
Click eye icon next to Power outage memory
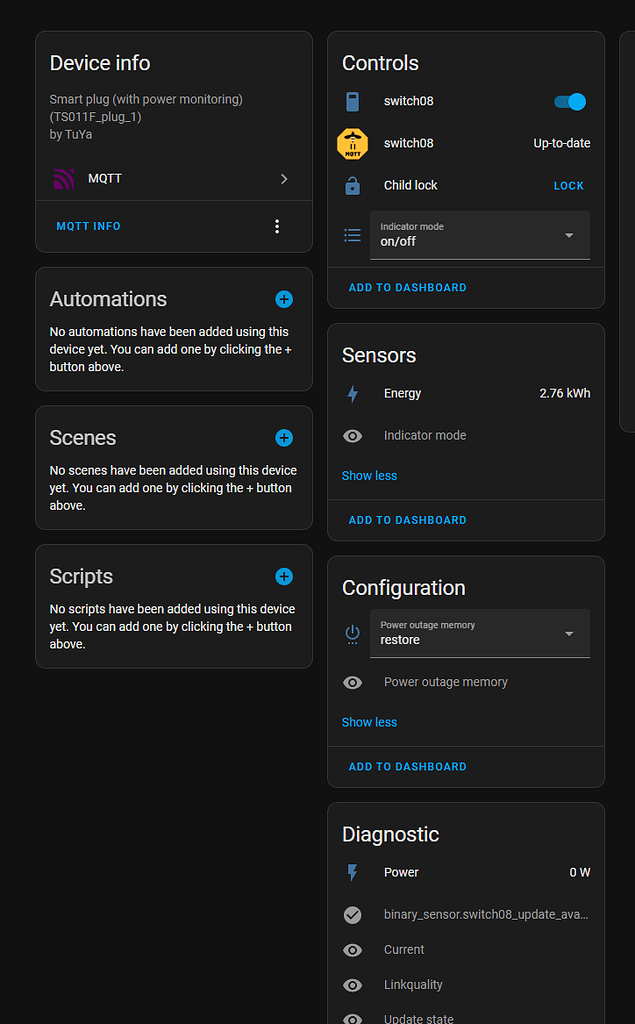352,682
